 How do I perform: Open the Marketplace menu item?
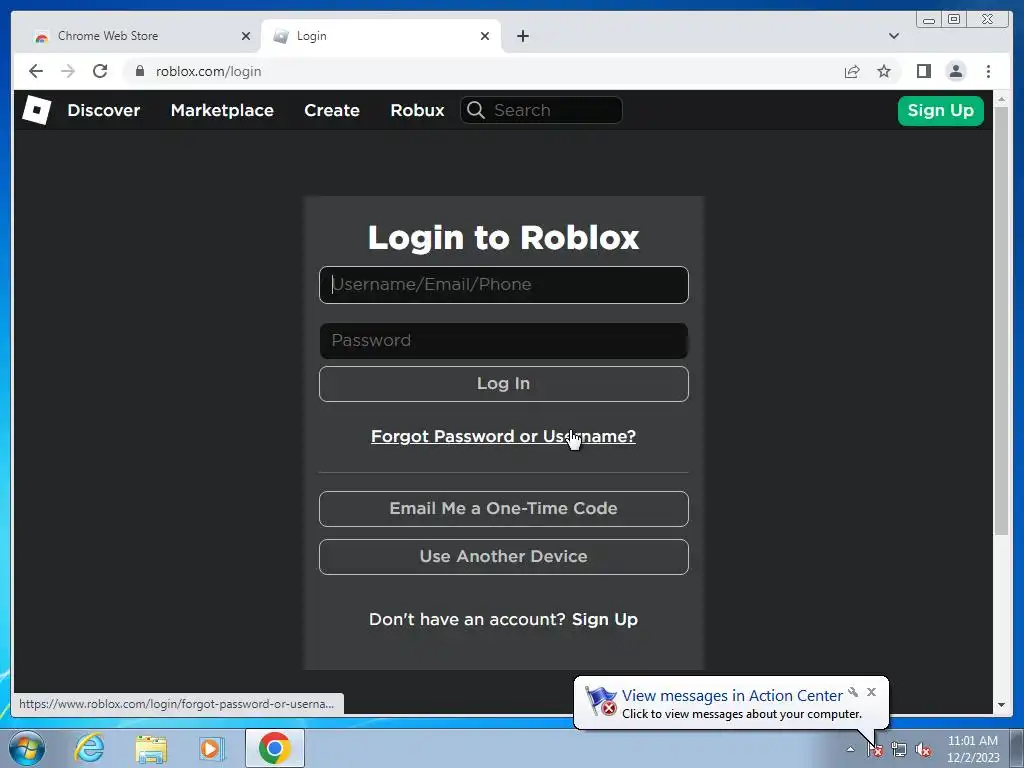[222, 110]
